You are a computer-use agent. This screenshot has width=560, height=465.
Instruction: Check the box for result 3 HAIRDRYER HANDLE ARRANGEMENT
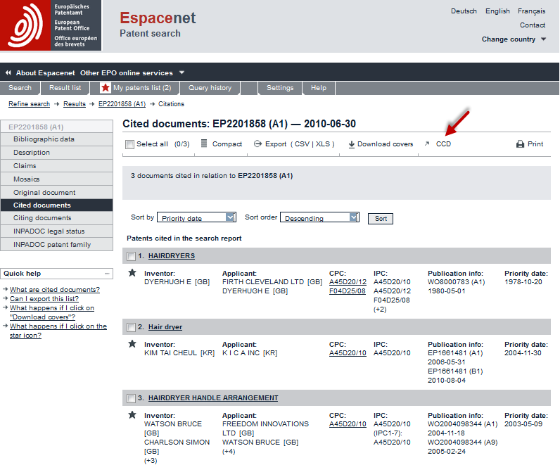point(131,398)
